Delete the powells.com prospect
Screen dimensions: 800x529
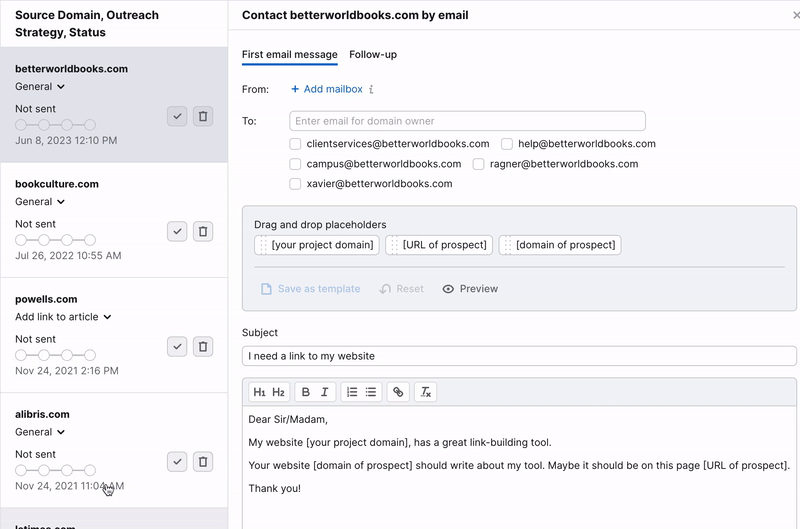(x=203, y=346)
